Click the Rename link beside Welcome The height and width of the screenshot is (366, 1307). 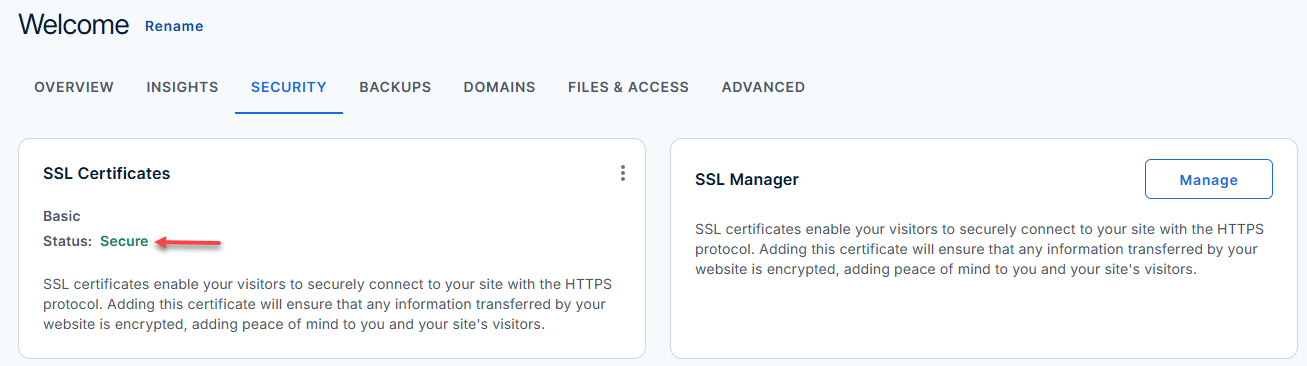coord(174,26)
